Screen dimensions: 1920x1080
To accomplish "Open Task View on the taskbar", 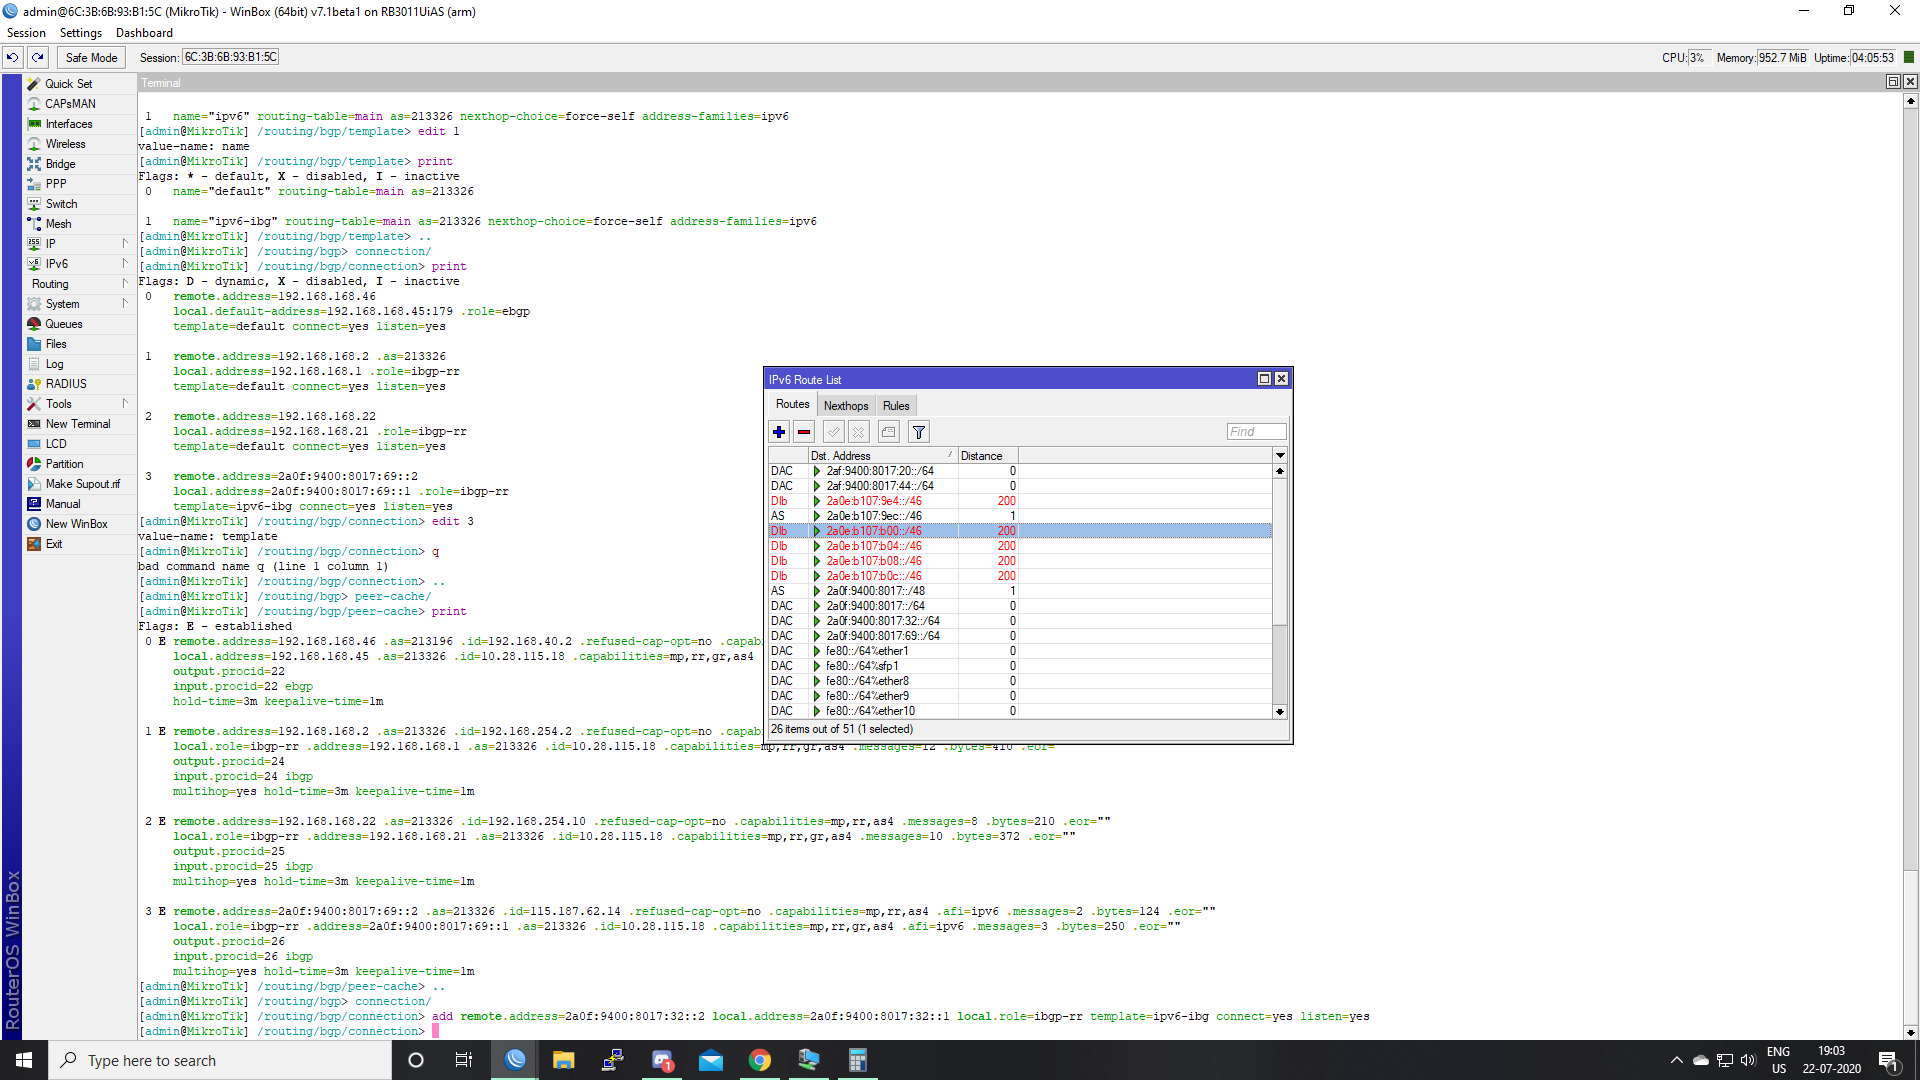I will [464, 1060].
